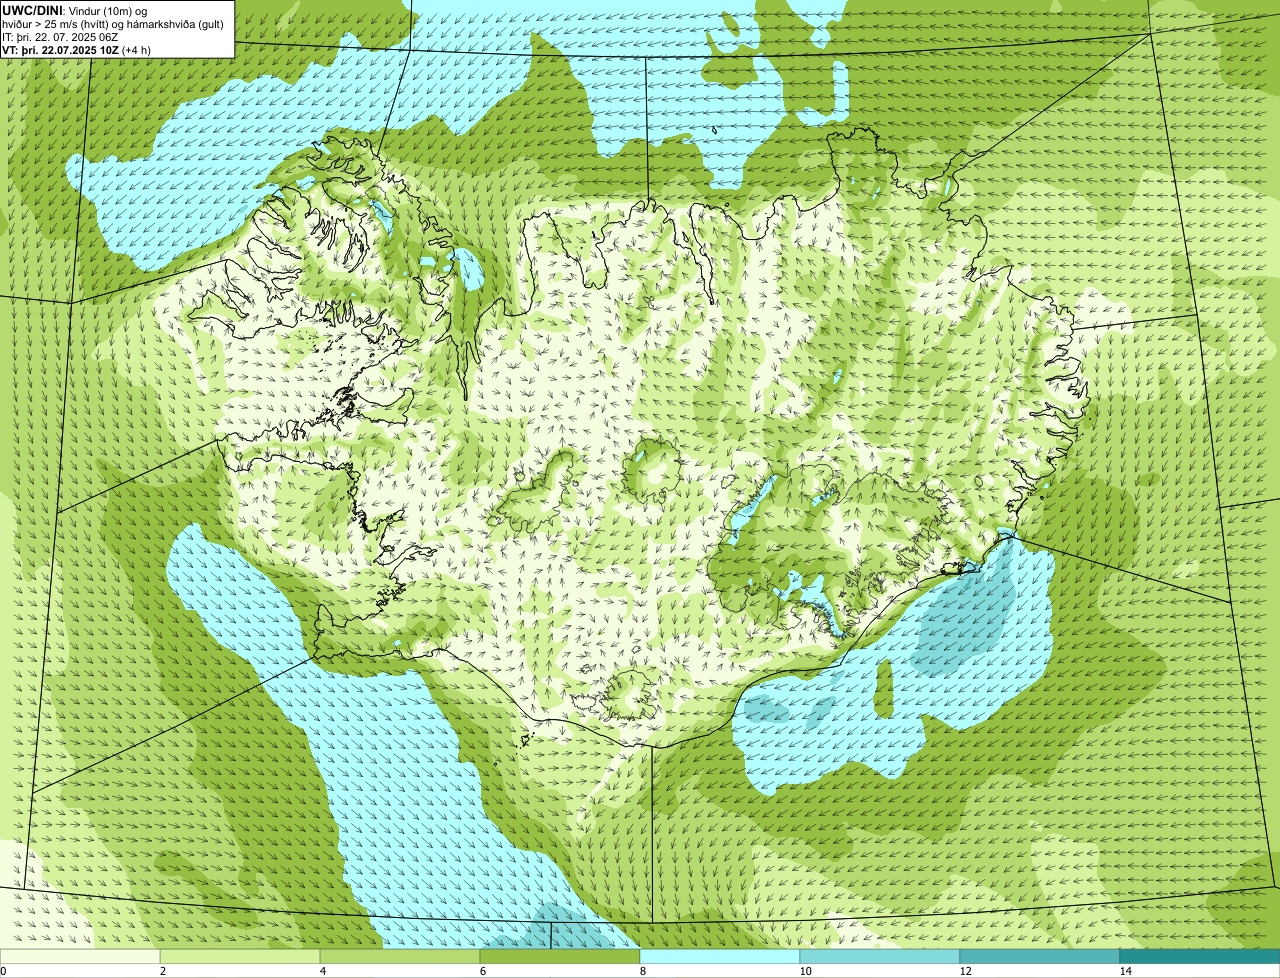Select the "IT: þri. 22. 07. 2025 06Z" line
Image resolution: width=1280 pixels, height=978 pixels.
(60, 36)
